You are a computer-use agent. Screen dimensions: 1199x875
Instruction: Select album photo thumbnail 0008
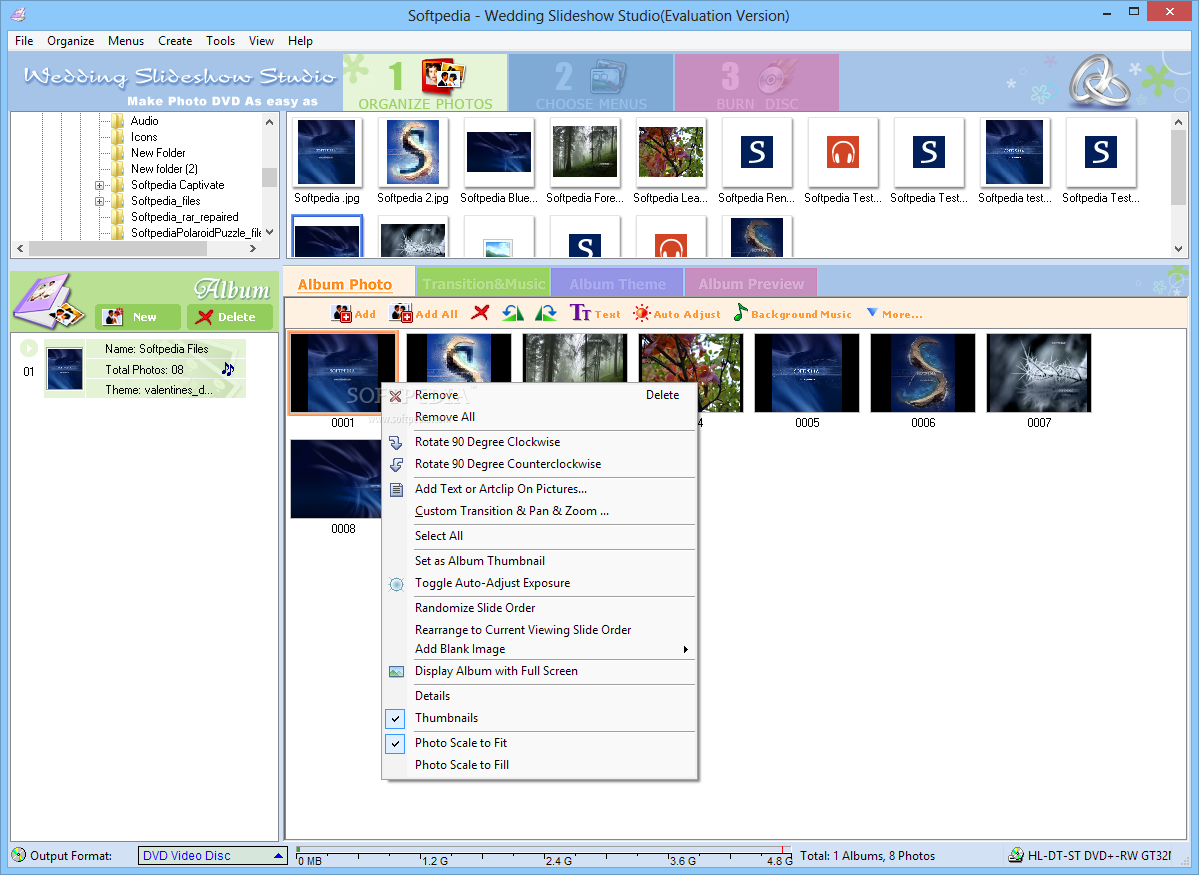tap(336, 479)
